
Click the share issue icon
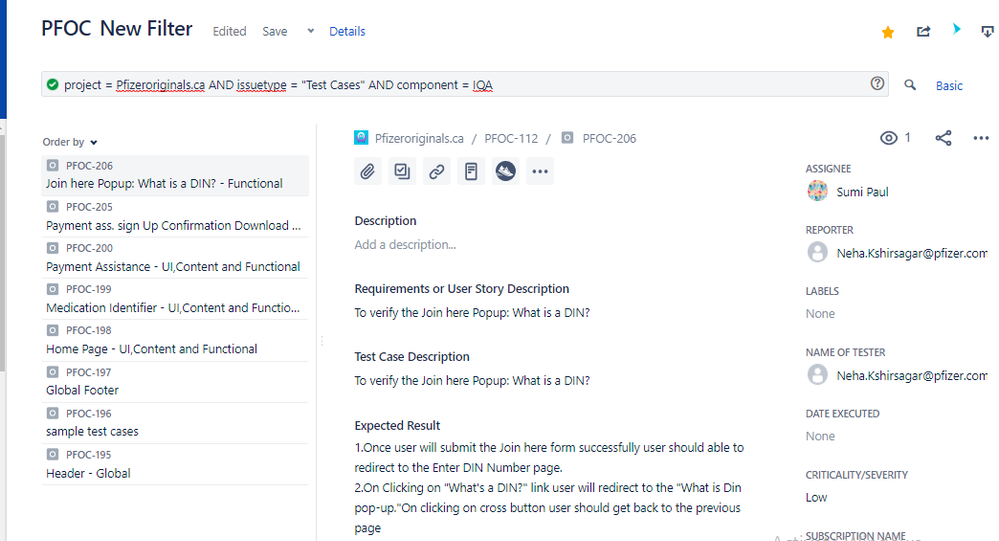(944, 138)
